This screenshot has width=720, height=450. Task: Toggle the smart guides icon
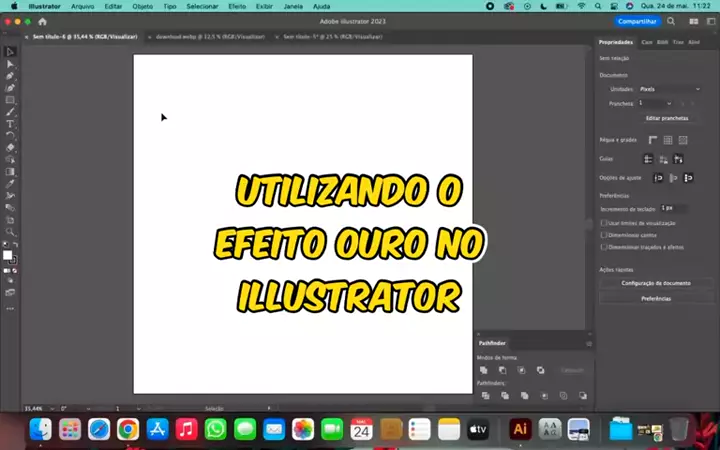(x=678, y=159)
